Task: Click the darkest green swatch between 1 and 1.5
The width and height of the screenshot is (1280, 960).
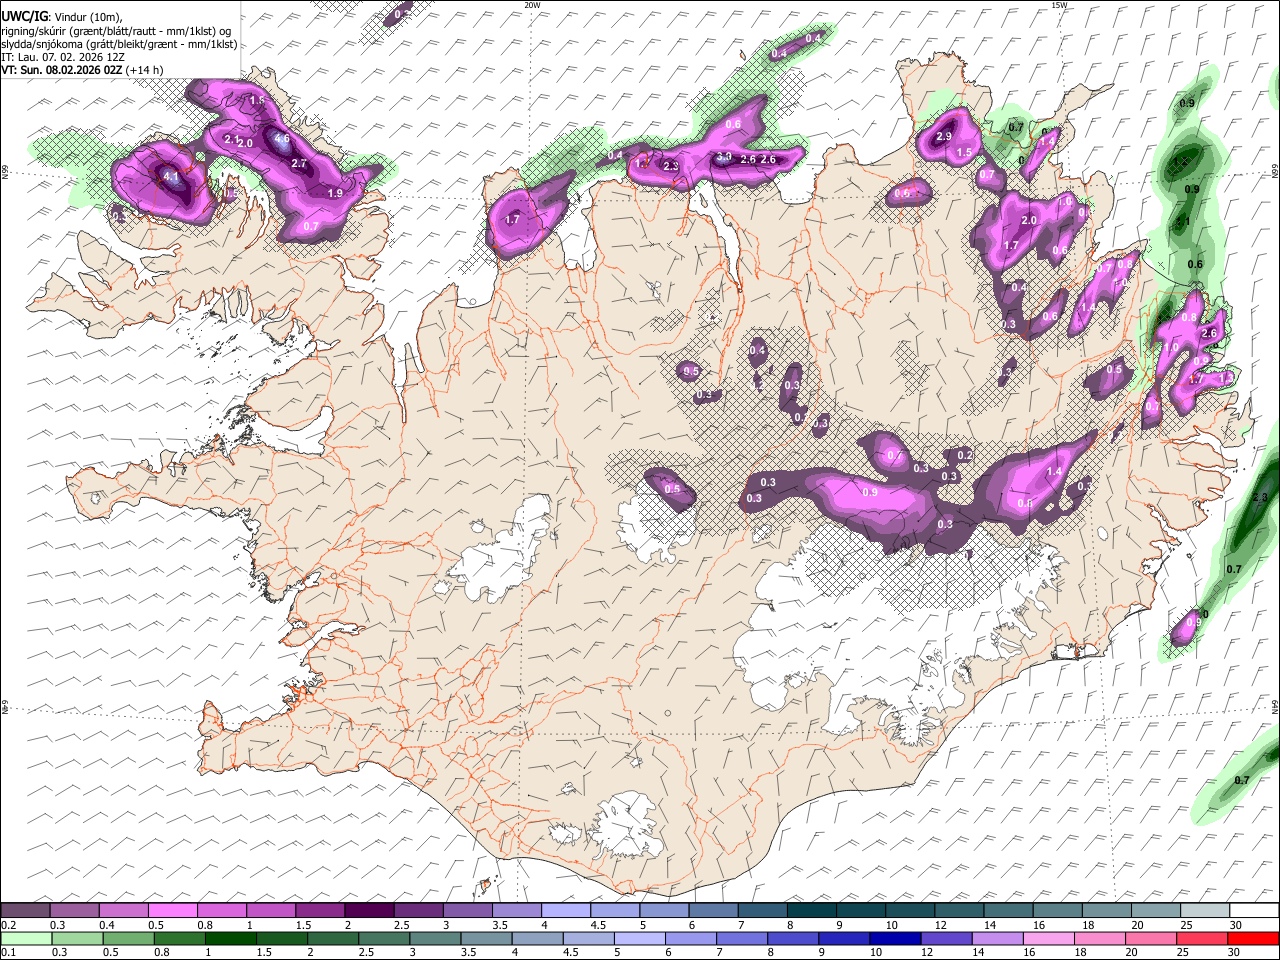Action: (231, 938)
